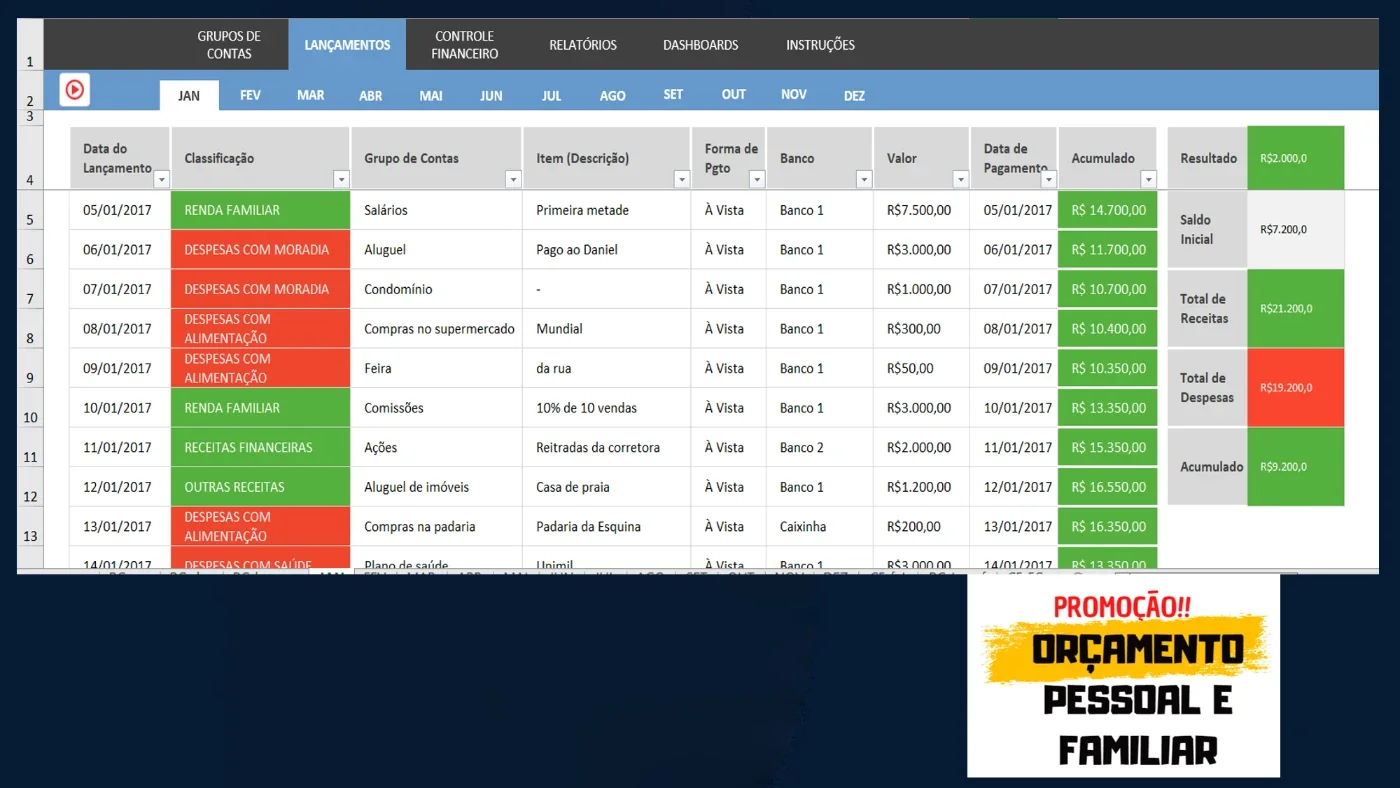Open the Acumulado column filter dropdown

click(1148, 180)
